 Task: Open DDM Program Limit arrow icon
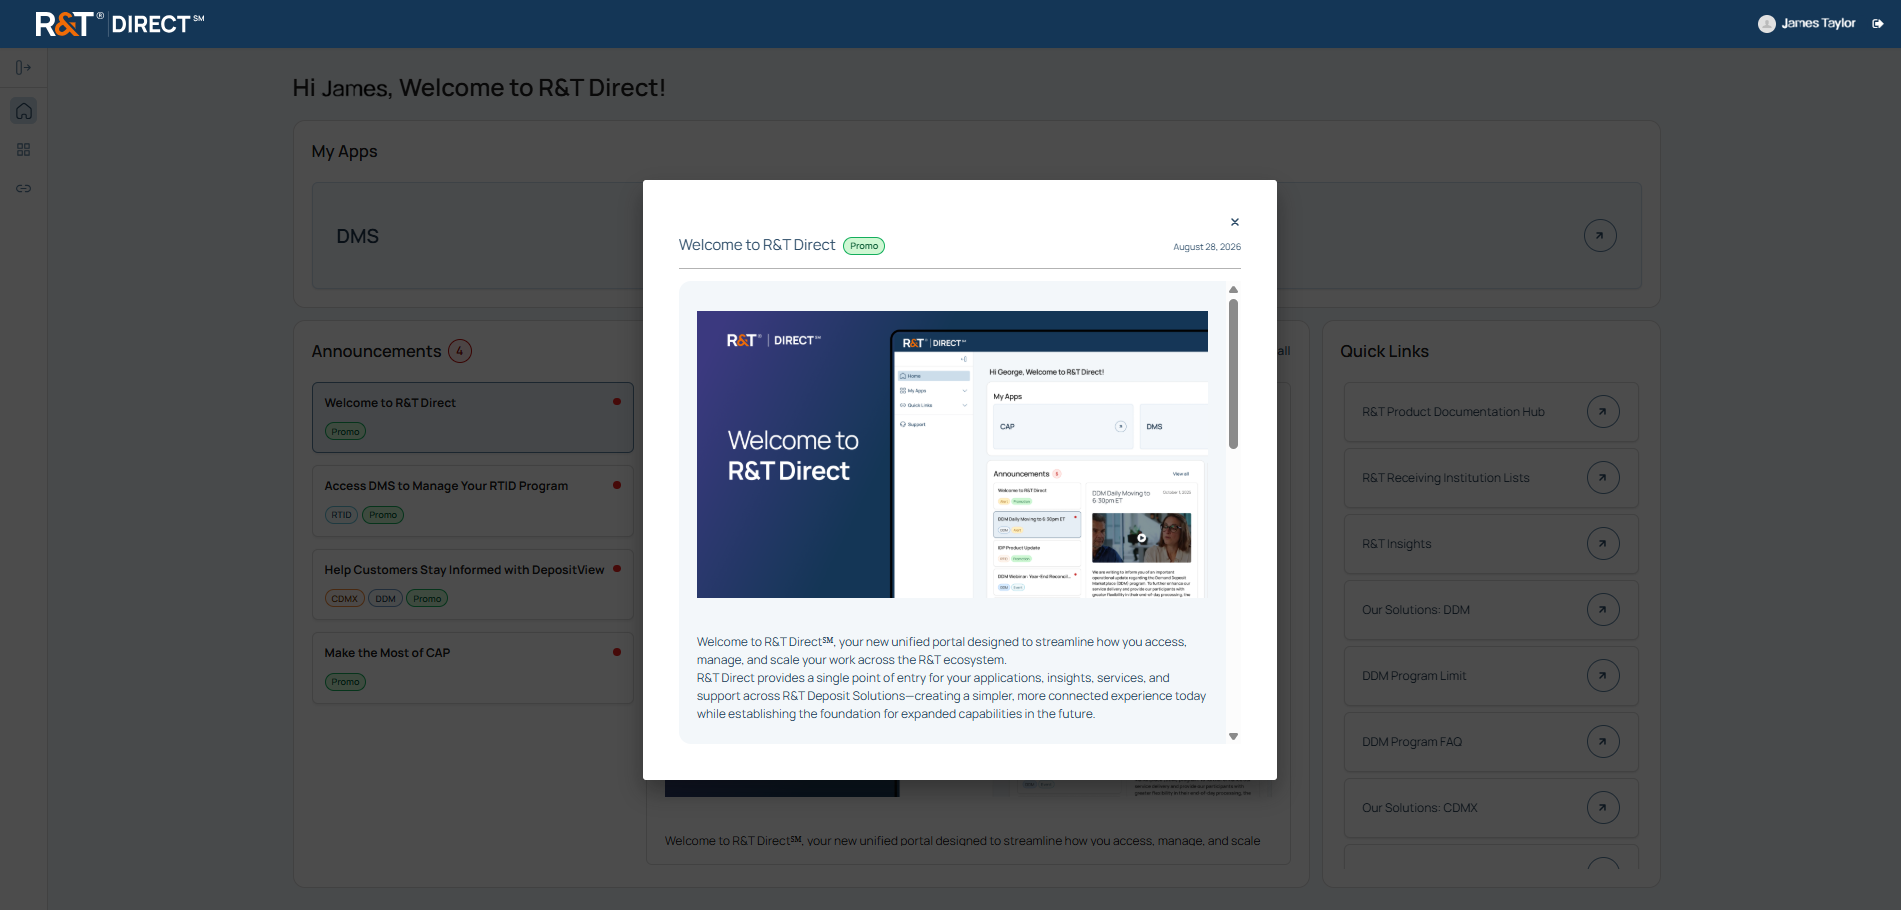1603,676
